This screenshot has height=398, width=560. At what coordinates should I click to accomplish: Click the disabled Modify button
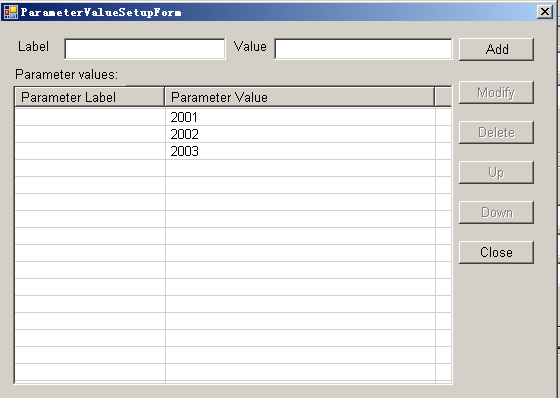[x=496, y=93]
